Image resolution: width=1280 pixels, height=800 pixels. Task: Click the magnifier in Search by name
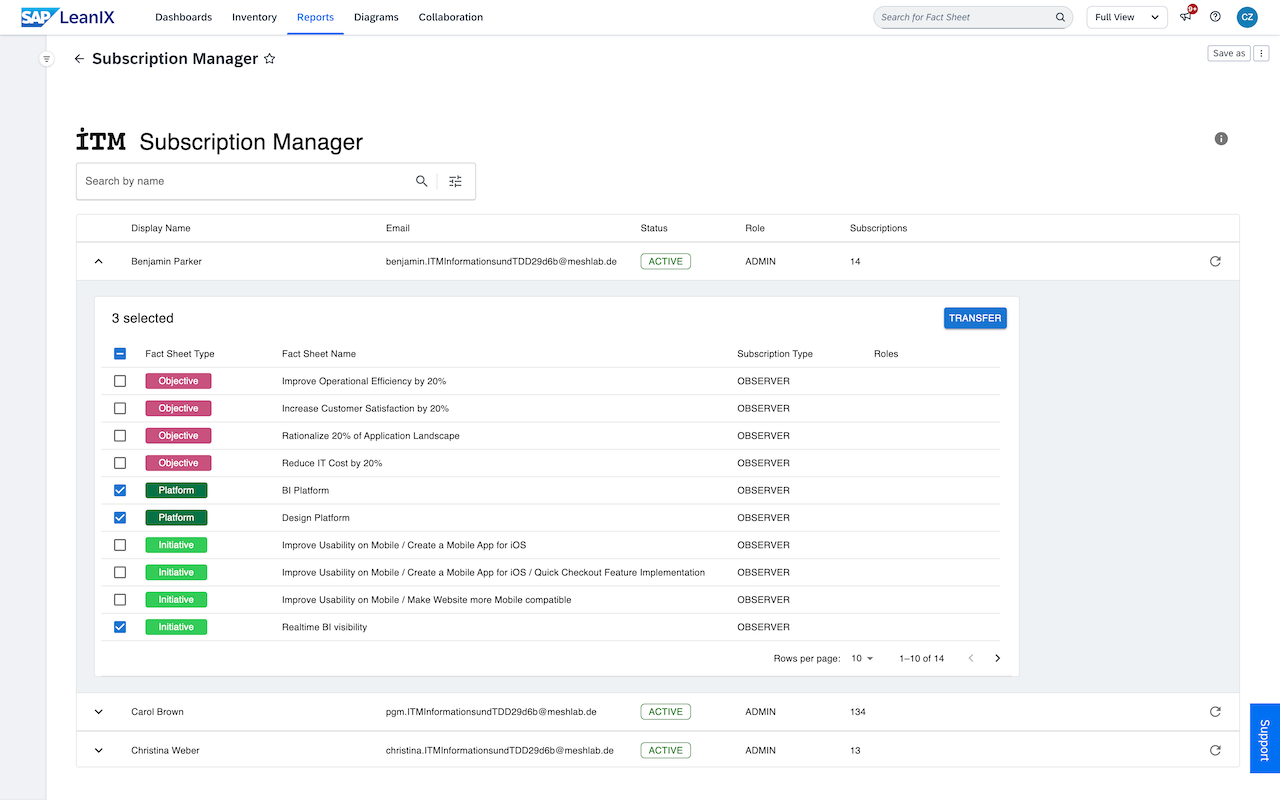(x=421, y=181)
